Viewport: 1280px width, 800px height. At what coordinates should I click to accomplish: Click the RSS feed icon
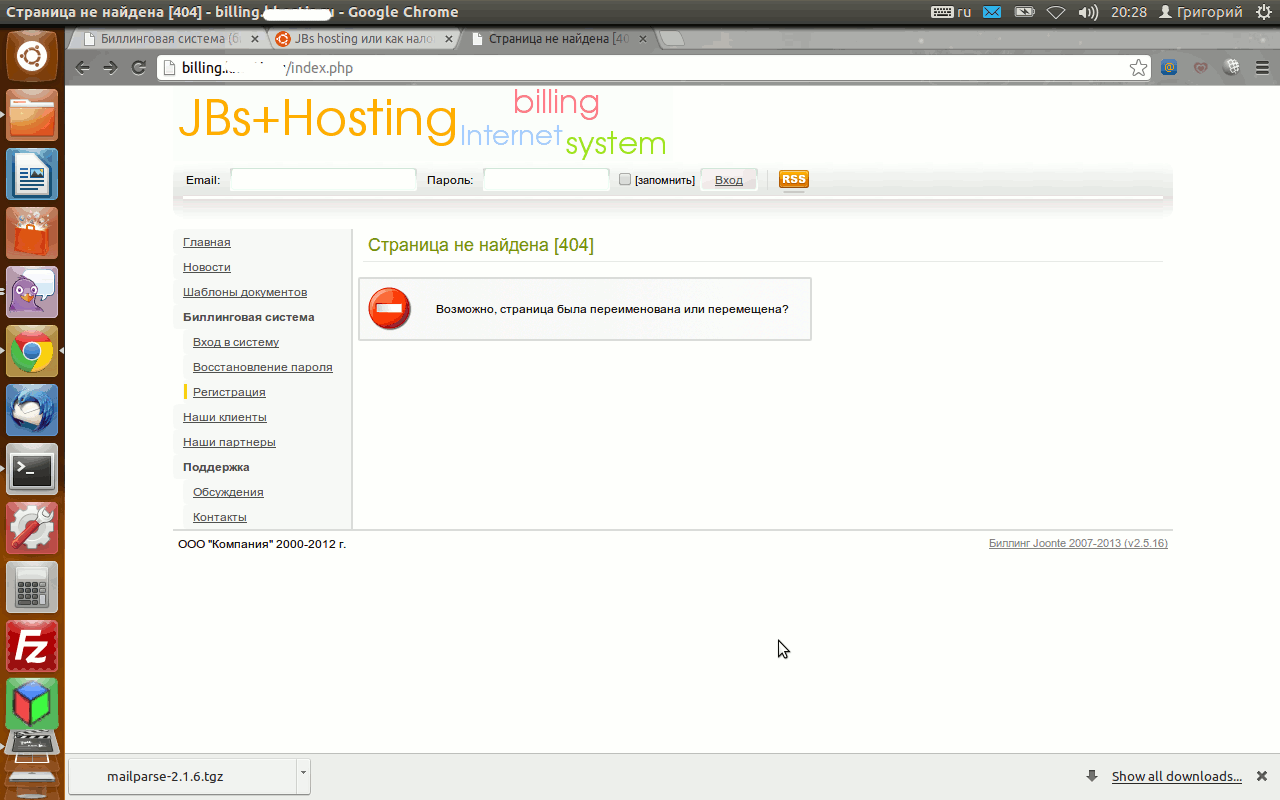(793, 180)
